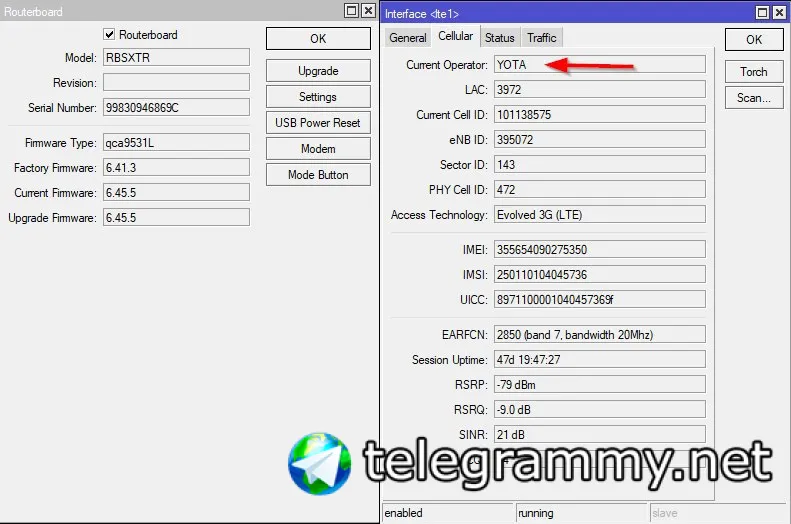Image resolution: width=791 pixels, height=524 pixels.
Task: Click the UICC field
Action: click(x=600, y=300)
